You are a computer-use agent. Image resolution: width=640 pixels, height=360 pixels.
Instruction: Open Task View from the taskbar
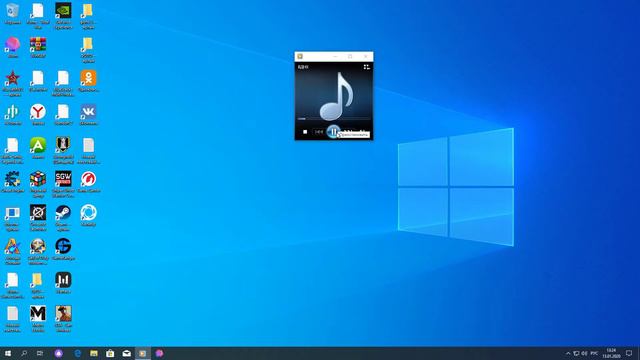pos(40,353)
